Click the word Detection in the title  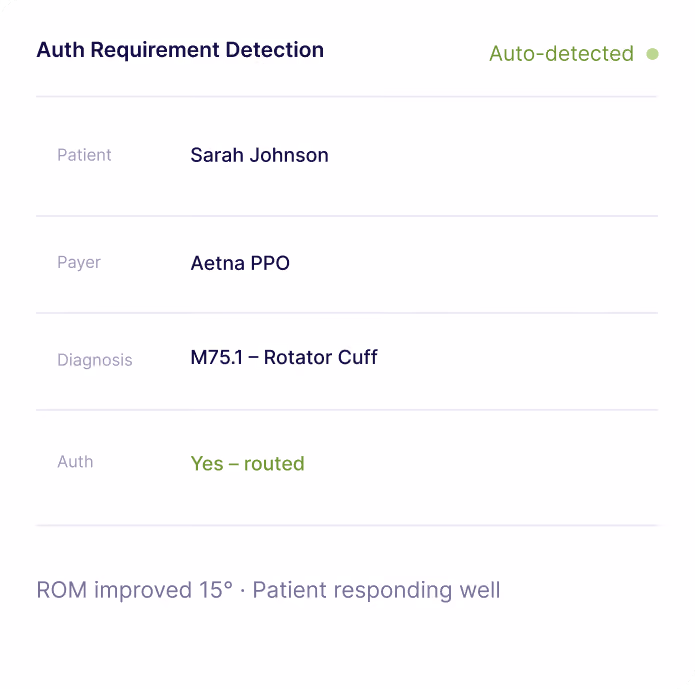[x=275, y=50]
